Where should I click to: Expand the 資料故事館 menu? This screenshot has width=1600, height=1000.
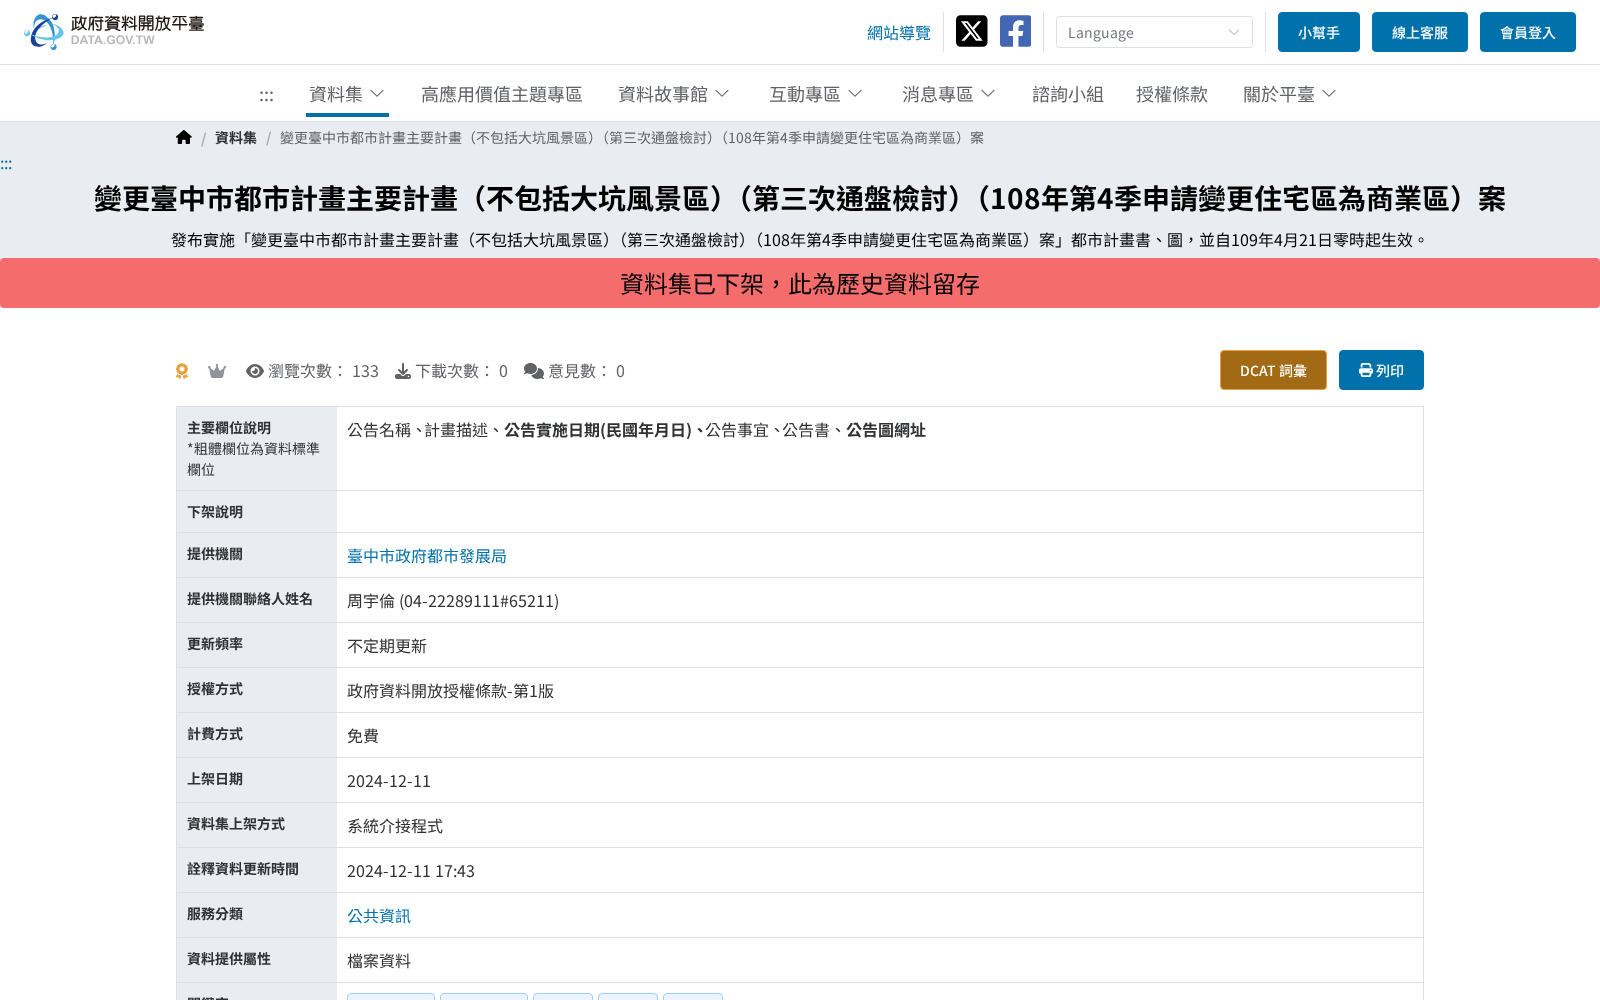pos(674,94)
